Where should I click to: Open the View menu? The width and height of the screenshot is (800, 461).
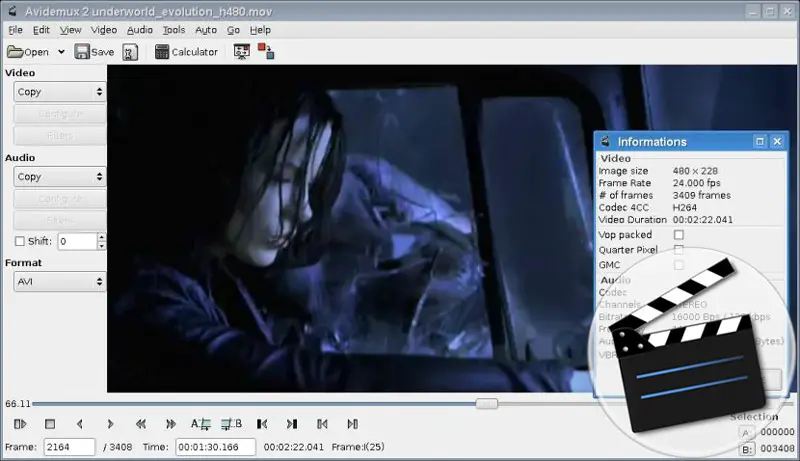coord(70,30)
